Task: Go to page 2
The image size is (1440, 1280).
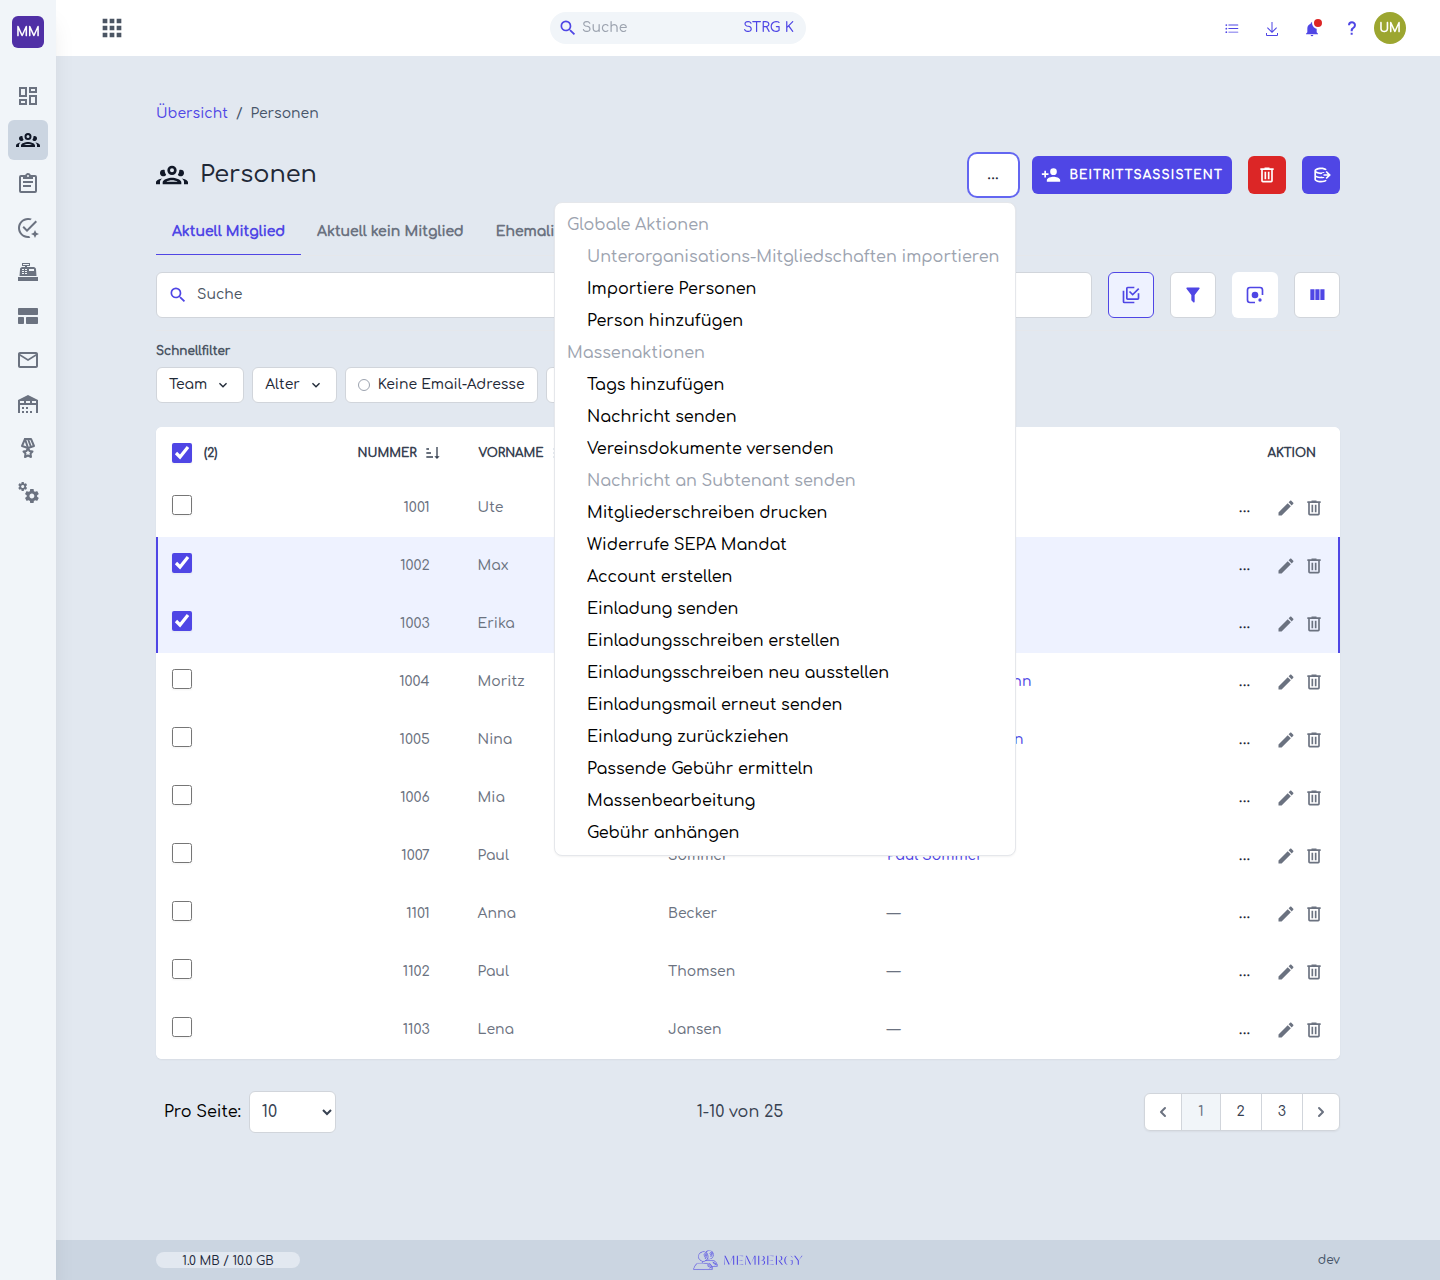Action: pos(1241,1112)
